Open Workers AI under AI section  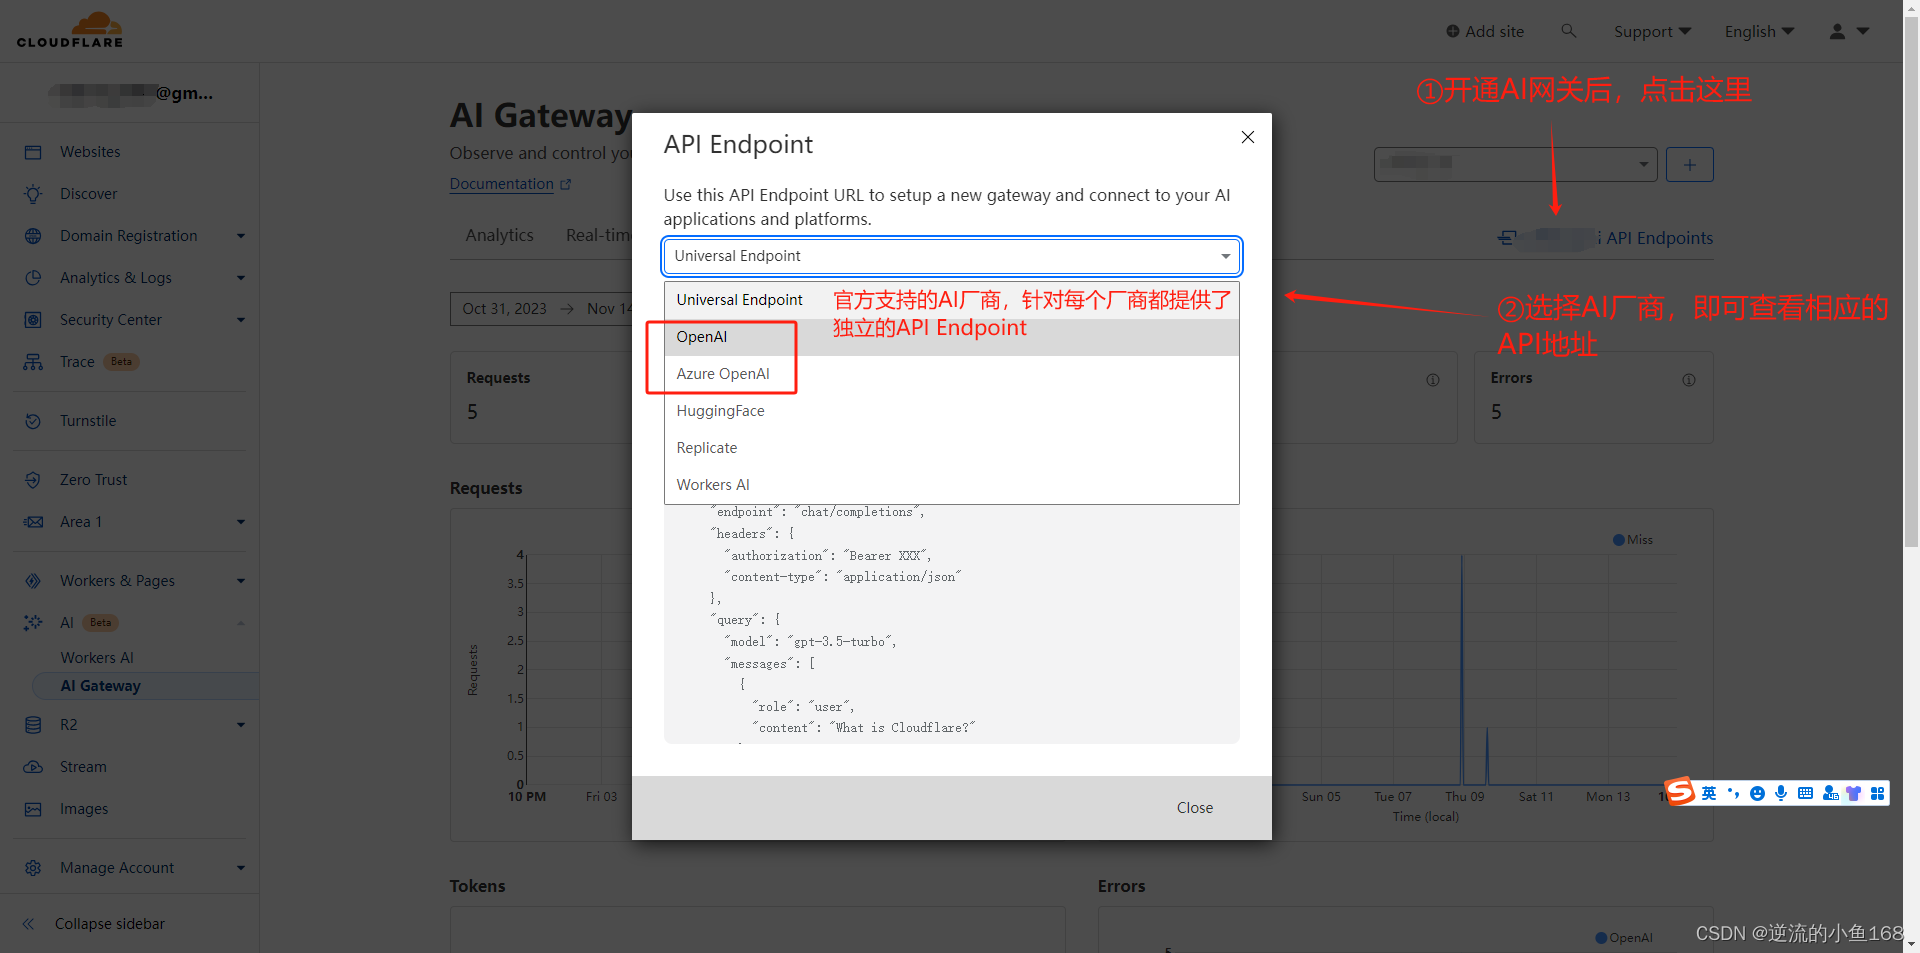pyautogui.click(x=97, y=658)
